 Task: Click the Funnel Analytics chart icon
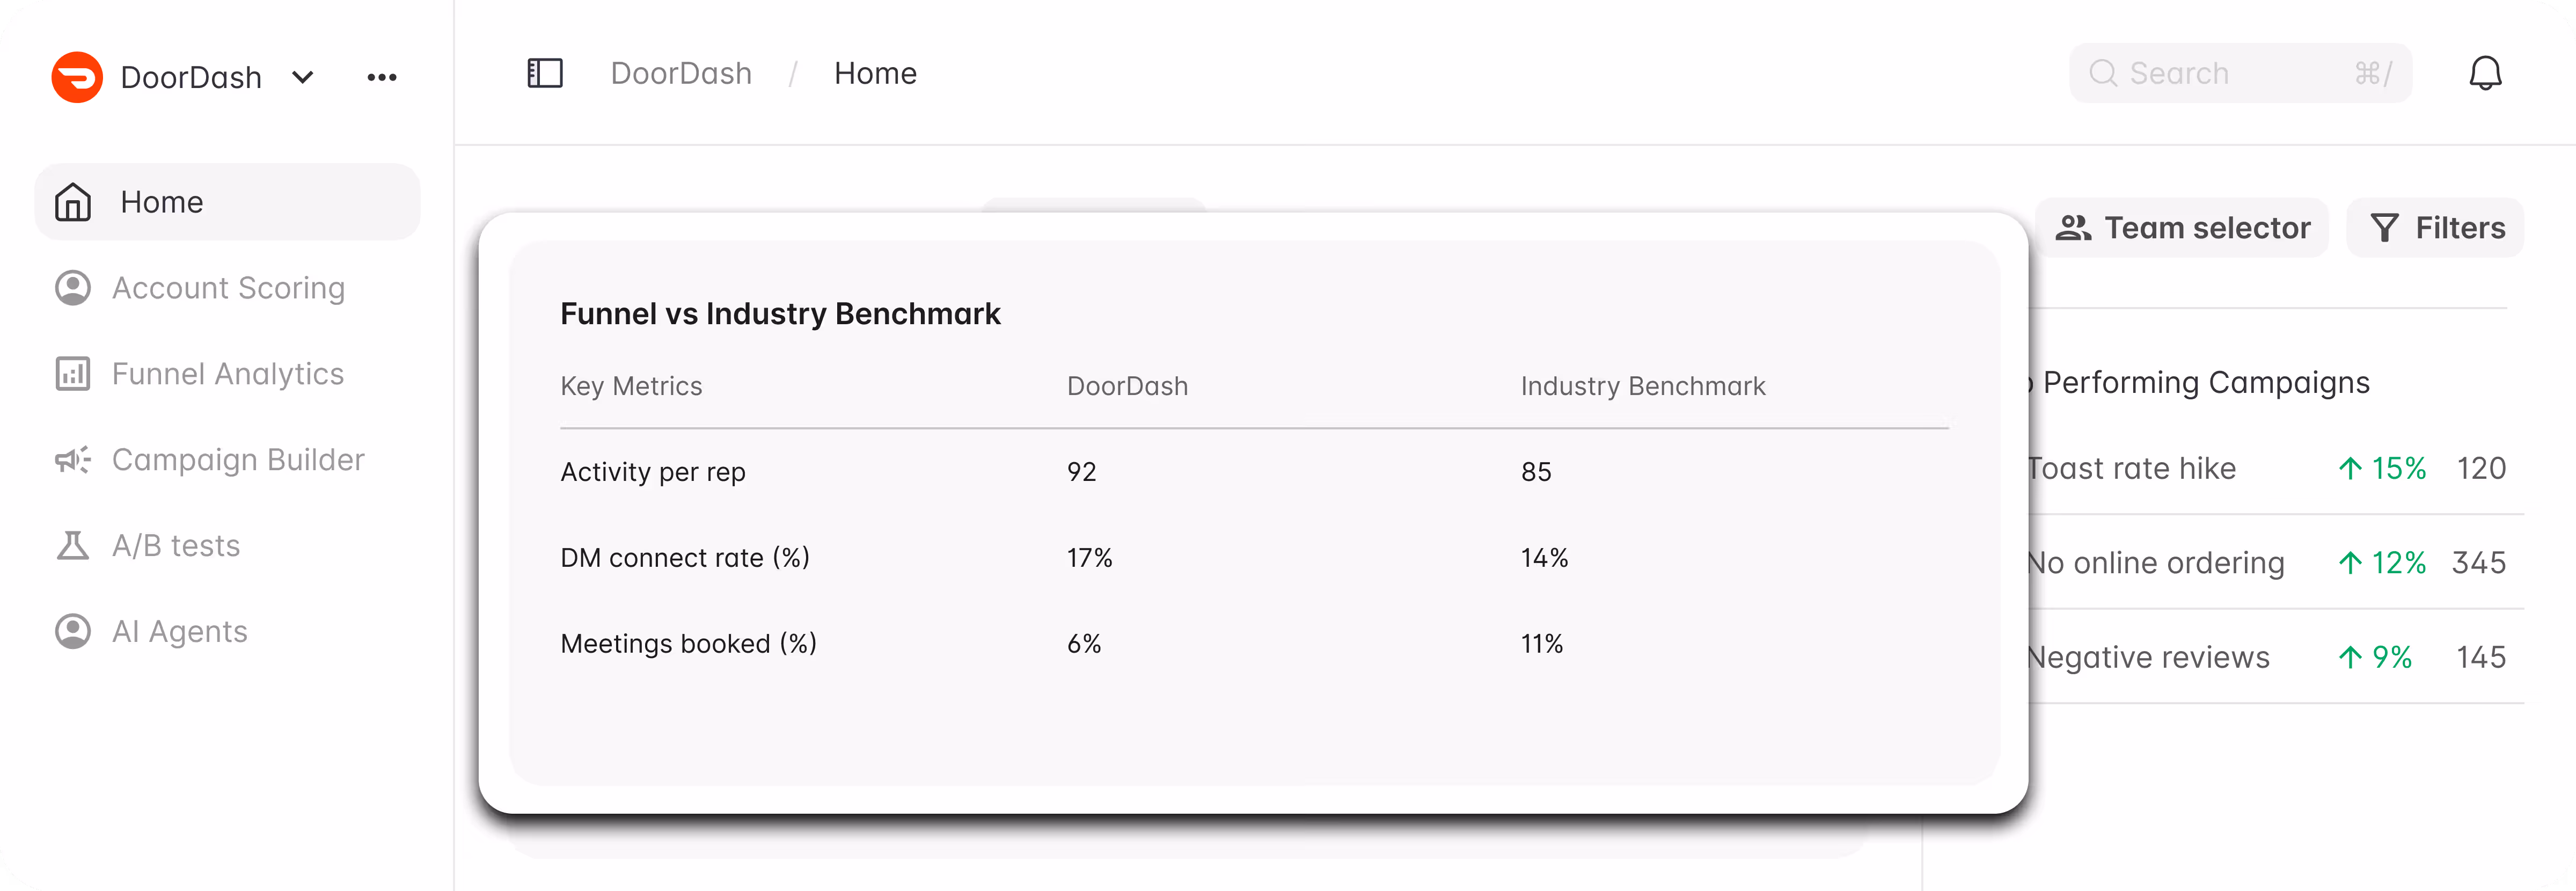click(x=72, y=374)
